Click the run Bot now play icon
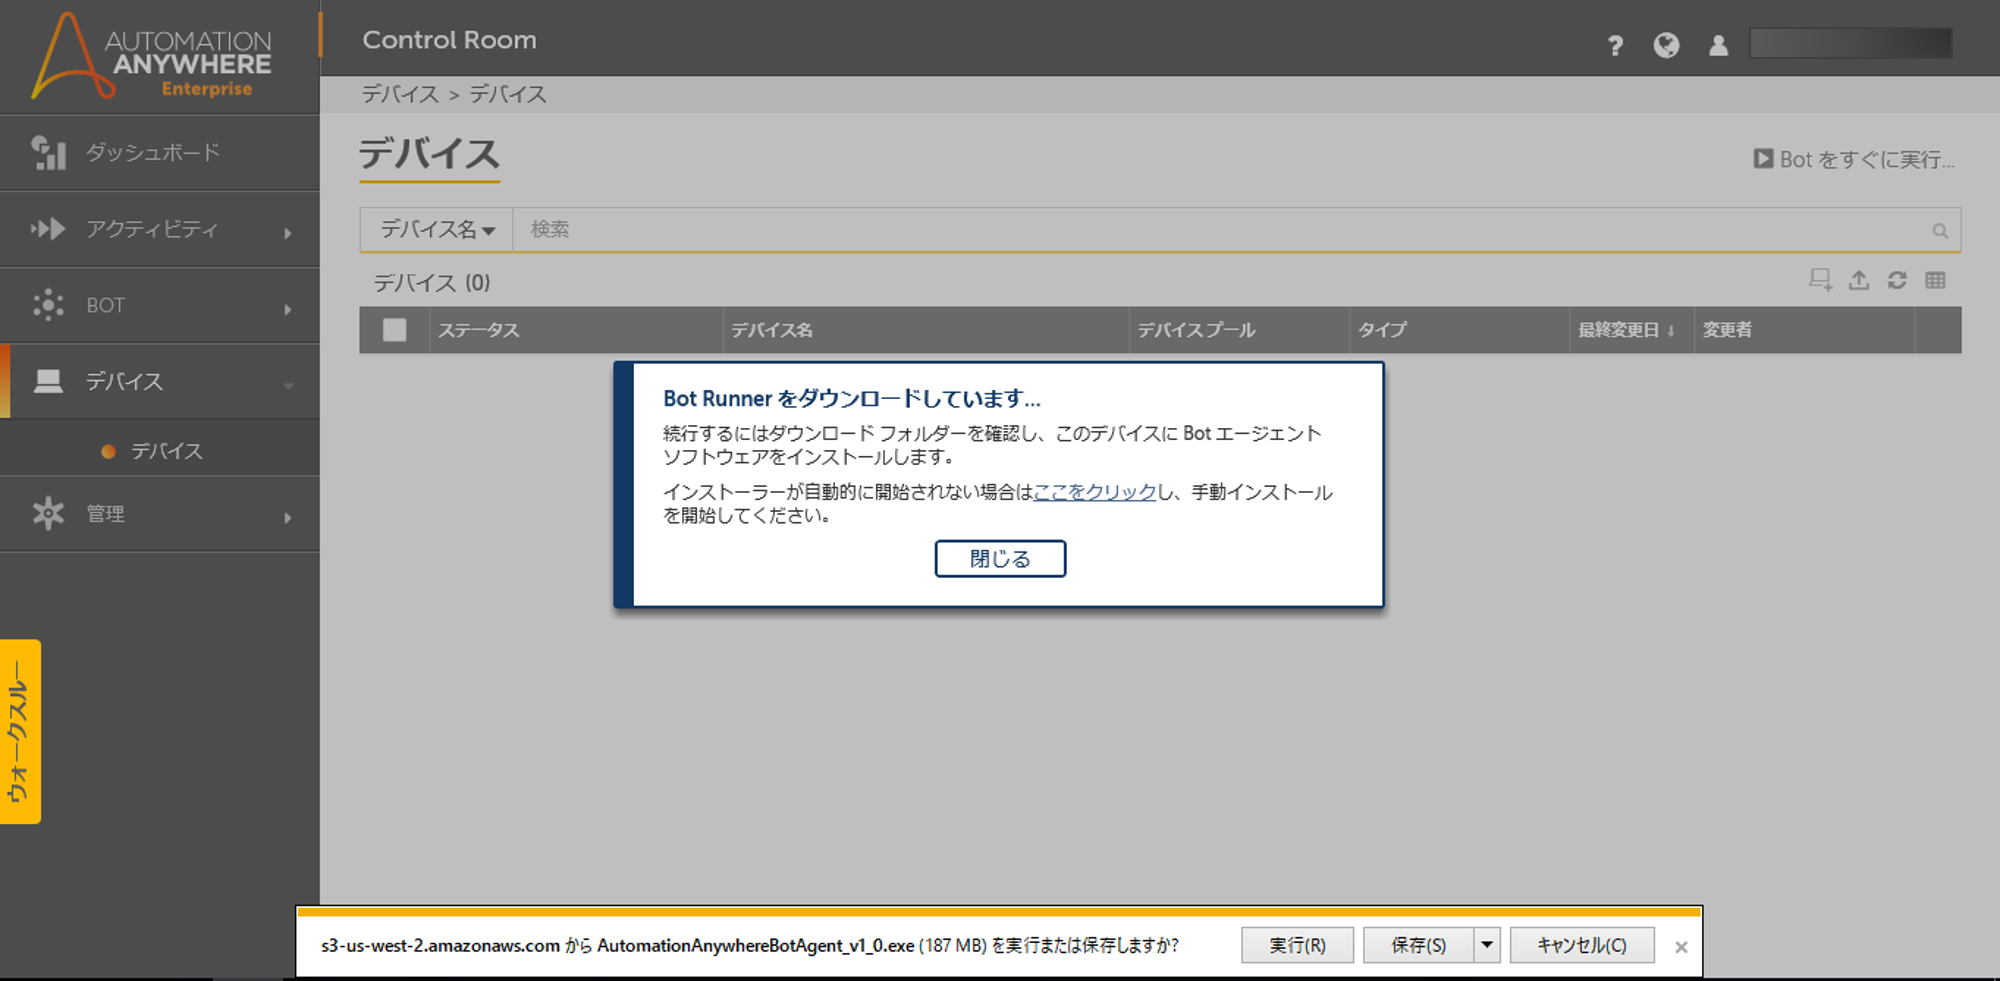2000x981 pixels. 1763,159
